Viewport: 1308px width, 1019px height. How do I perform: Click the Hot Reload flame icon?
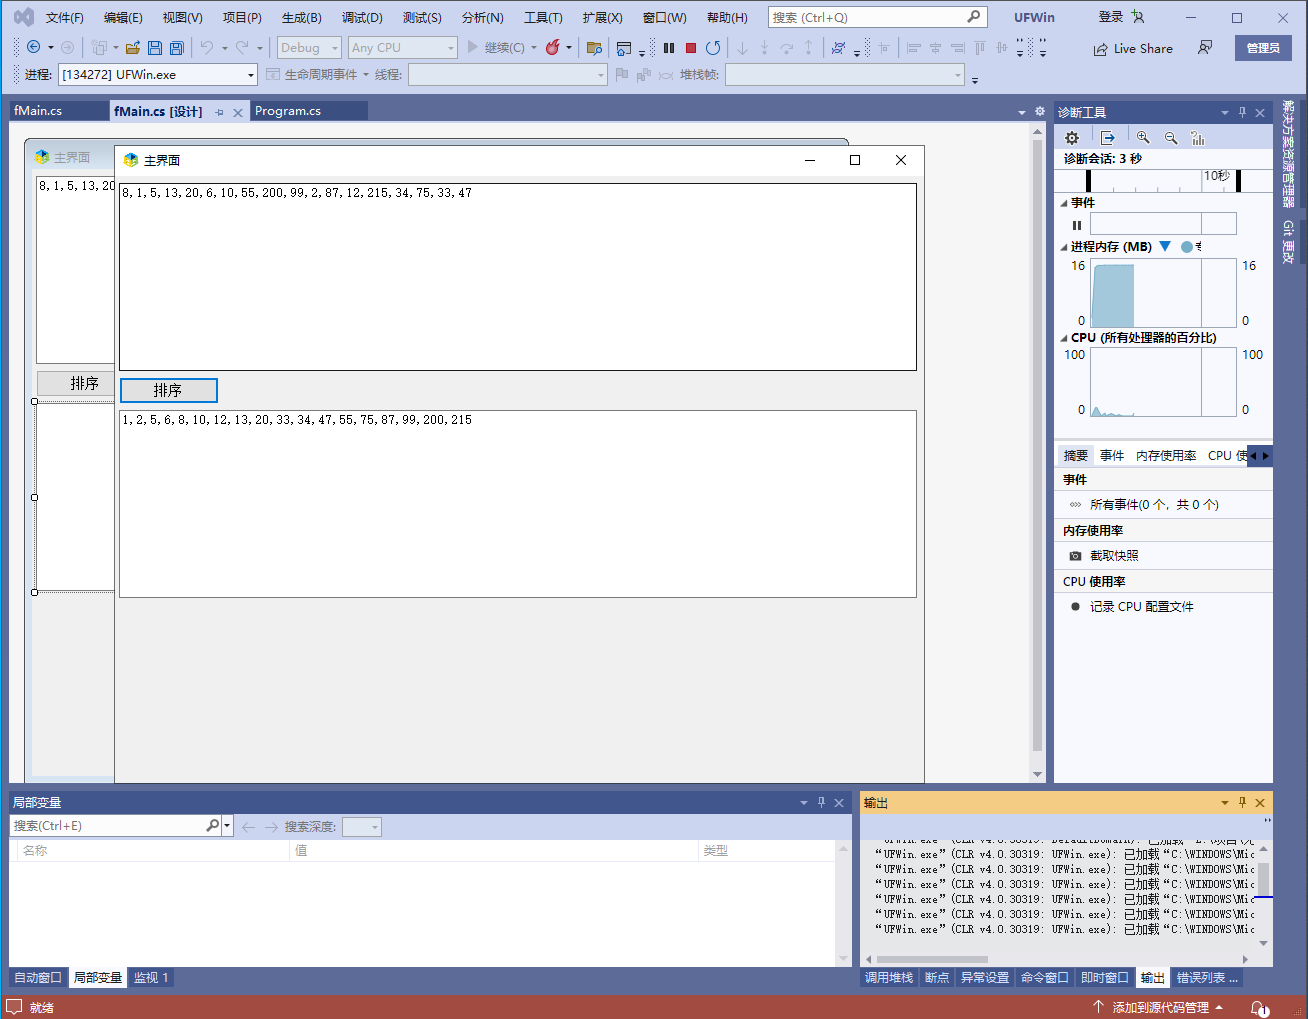552,48
